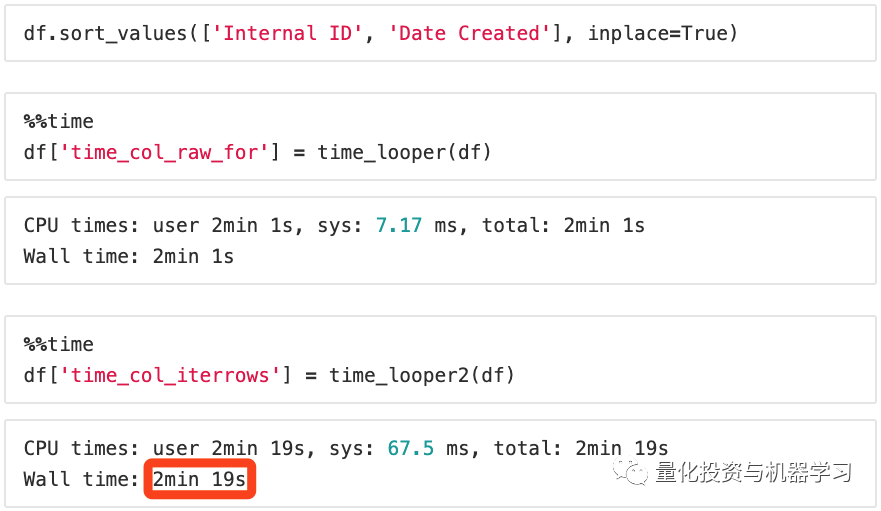Click the time_looper2(df) code cell
Image resolution: width=881 pixels, height=511 pixels.
(440, 359)
